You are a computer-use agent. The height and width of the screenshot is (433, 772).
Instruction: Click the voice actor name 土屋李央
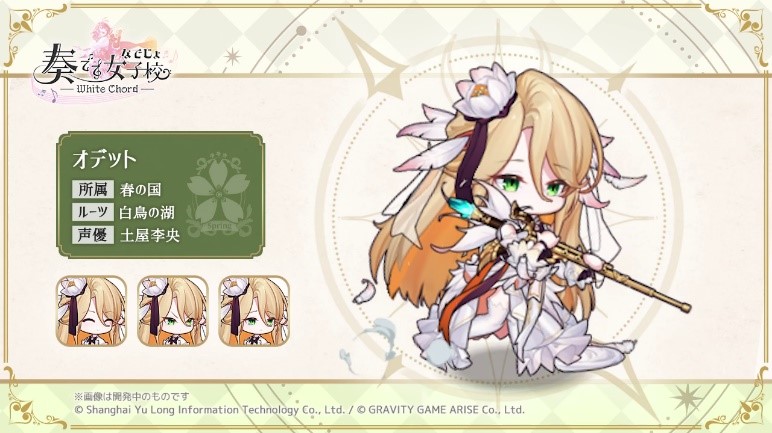[x=150, y=235]
